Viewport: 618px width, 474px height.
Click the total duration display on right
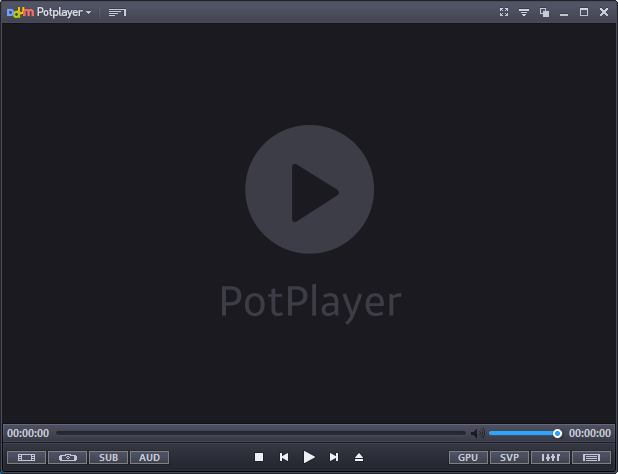(x=590, y=433)
